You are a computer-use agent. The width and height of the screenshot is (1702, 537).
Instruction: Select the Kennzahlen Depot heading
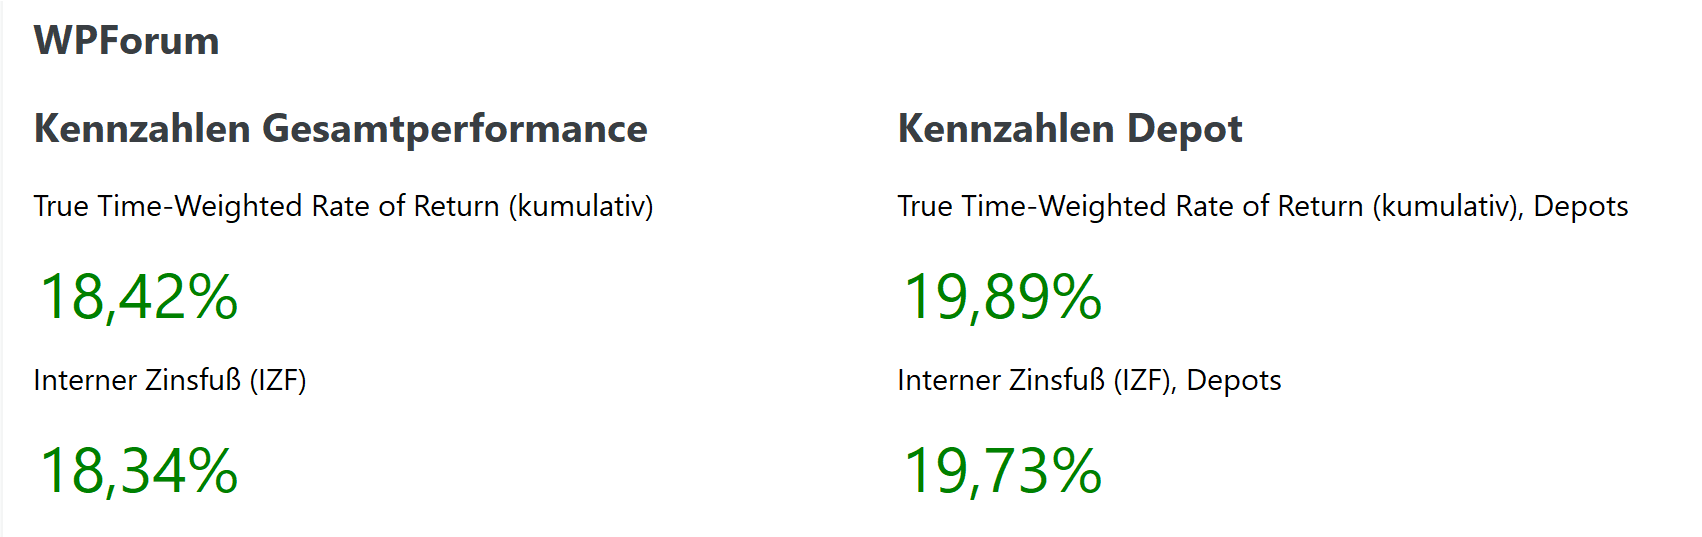tap(1069, 129)
